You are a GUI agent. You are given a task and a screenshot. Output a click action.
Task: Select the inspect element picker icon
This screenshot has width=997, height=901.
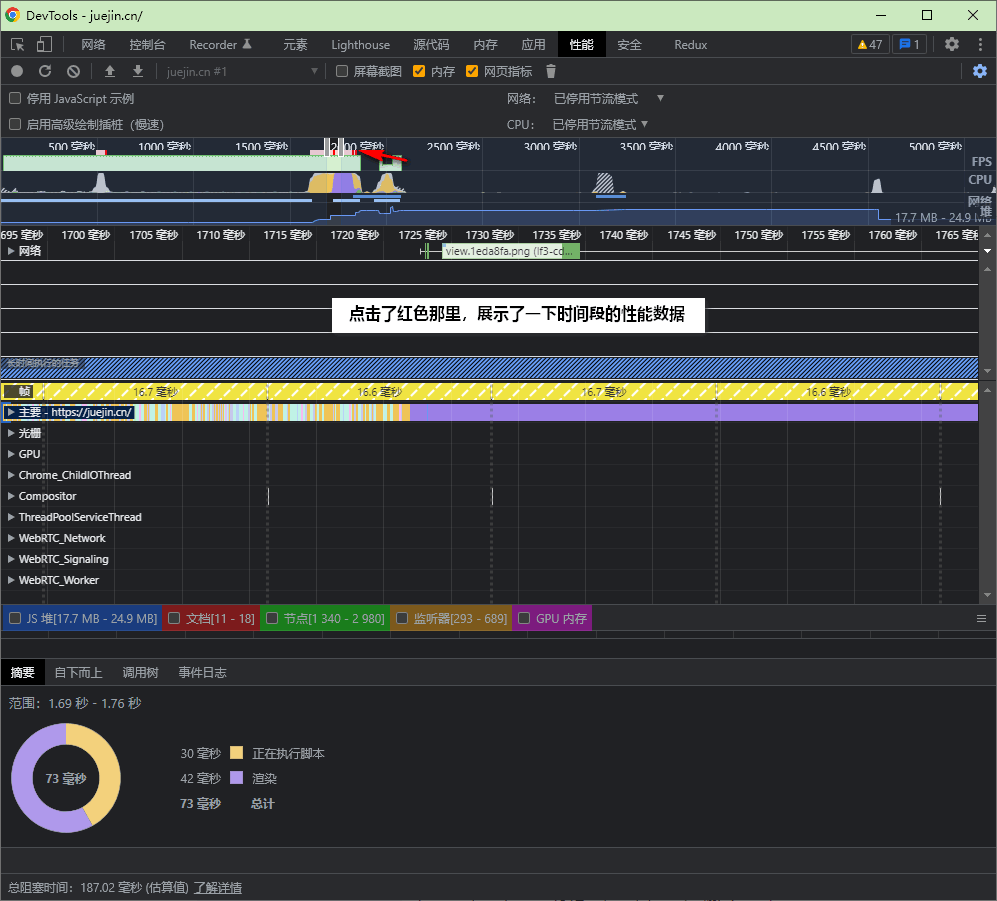[x=17, y=44]
